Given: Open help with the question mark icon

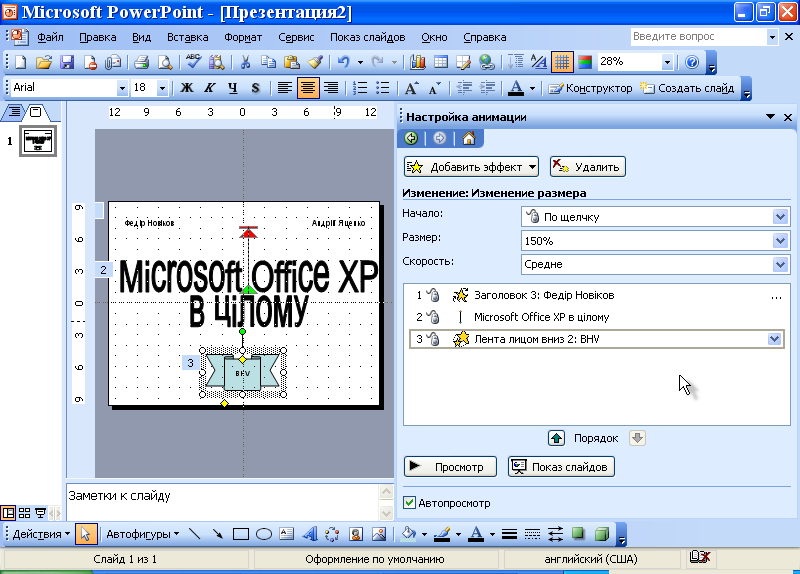Looking at the screenshot, I should [x=692, y=62].
